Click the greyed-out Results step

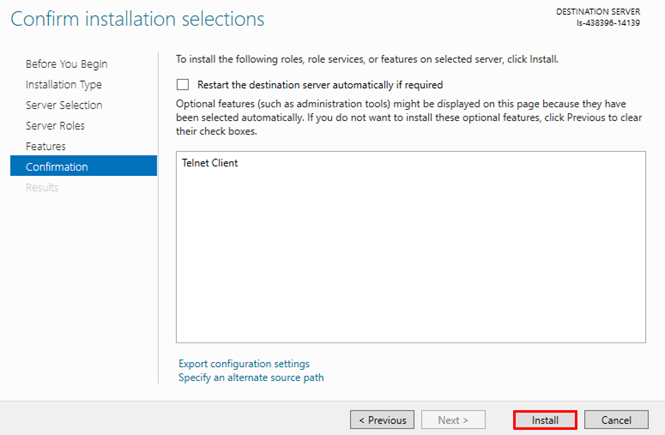pos(42,188)
